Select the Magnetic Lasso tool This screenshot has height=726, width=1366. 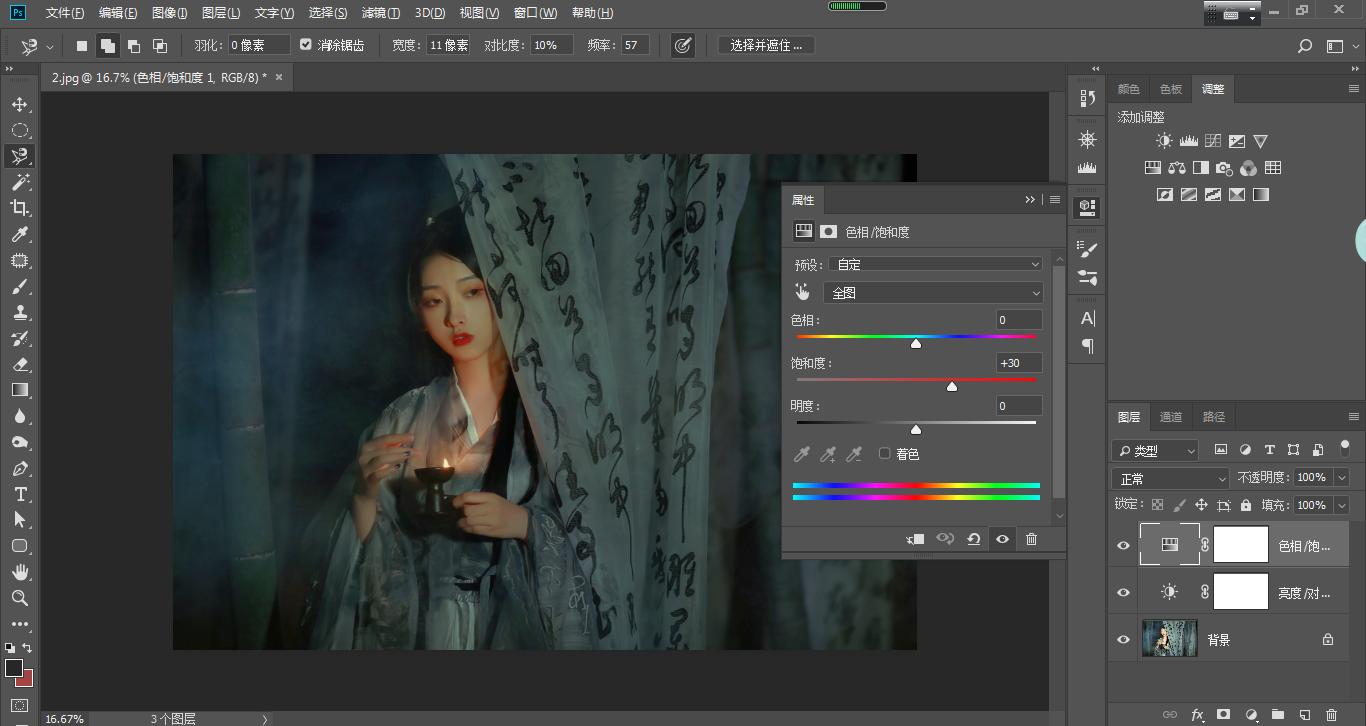pos(20,156)
